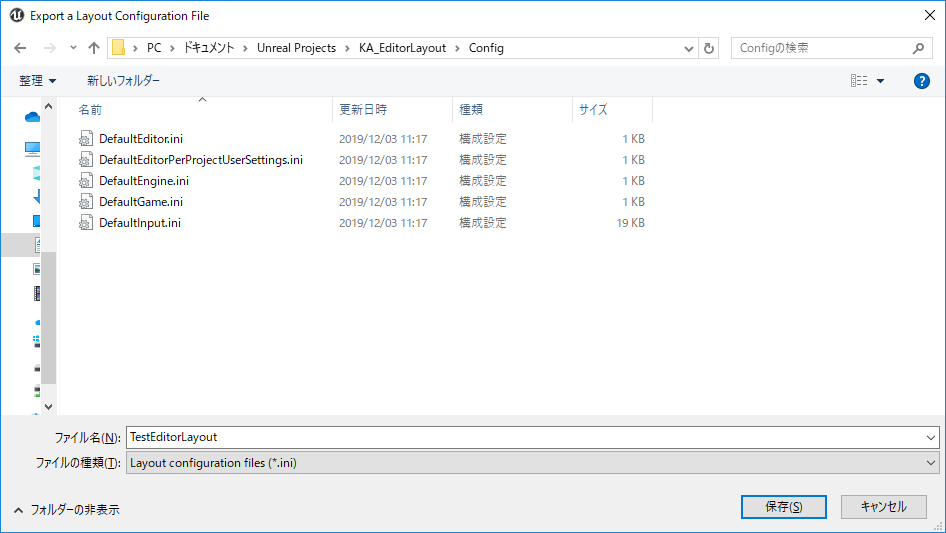Expand the file name dropdown arrow

coord(931,438)
